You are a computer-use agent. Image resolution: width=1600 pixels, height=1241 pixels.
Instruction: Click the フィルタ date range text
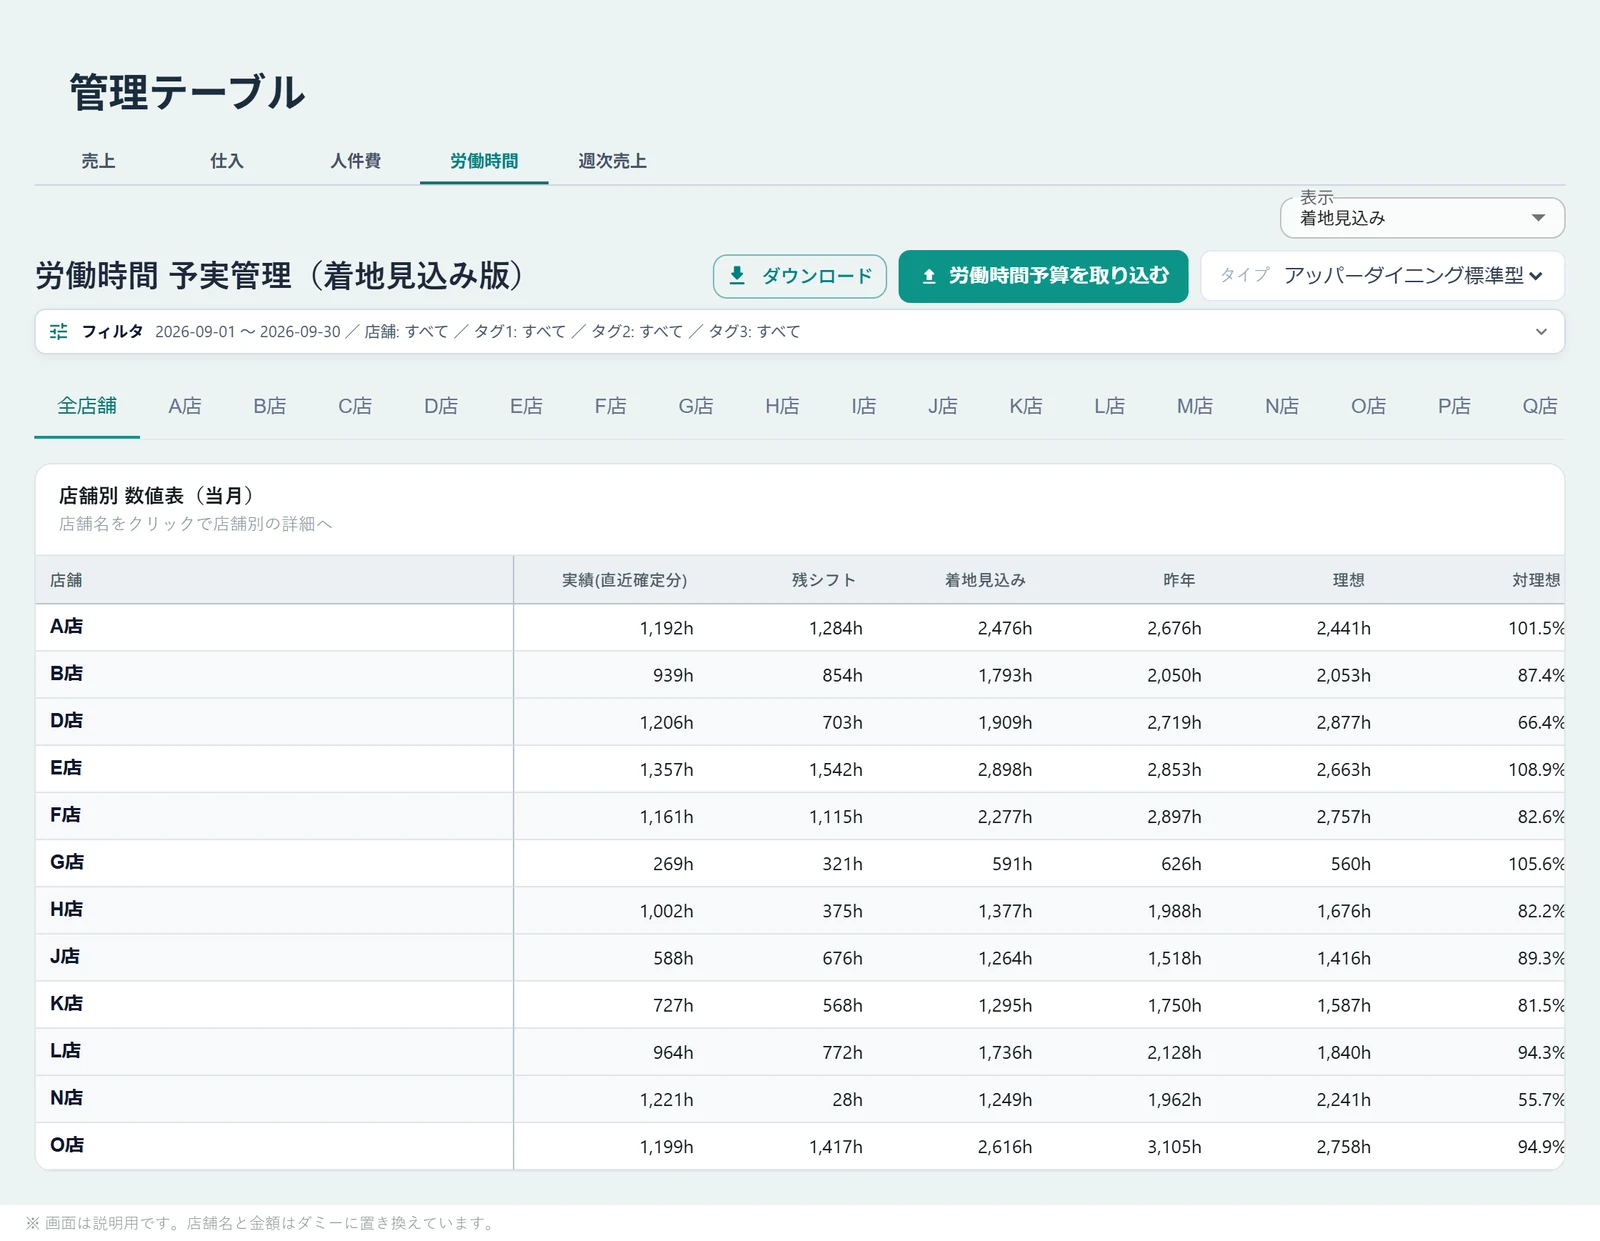point(248,331)
